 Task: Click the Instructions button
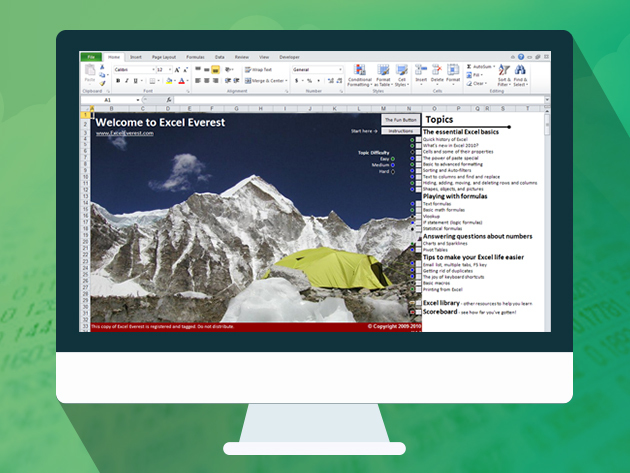[x=401, y=131]
